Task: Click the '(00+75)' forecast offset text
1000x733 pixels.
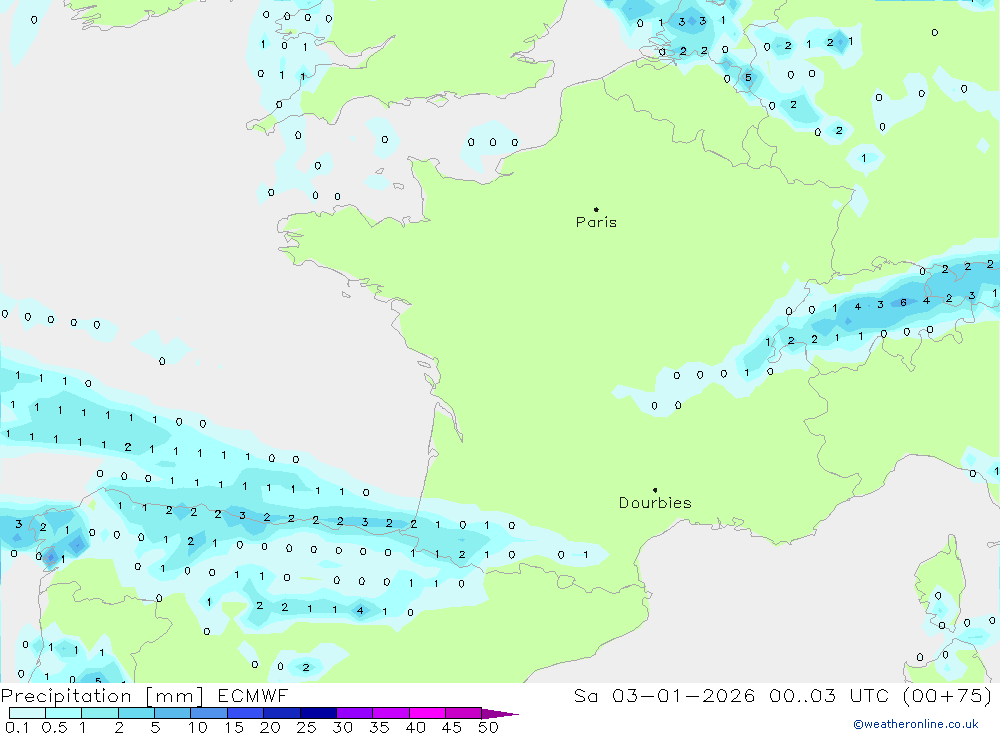Action: point(948,696)
